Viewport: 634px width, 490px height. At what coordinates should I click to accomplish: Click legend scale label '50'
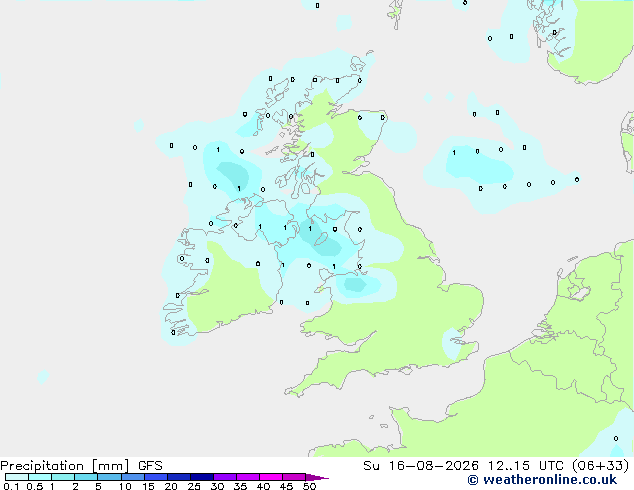pyautogui.click(x=309, y=486)
